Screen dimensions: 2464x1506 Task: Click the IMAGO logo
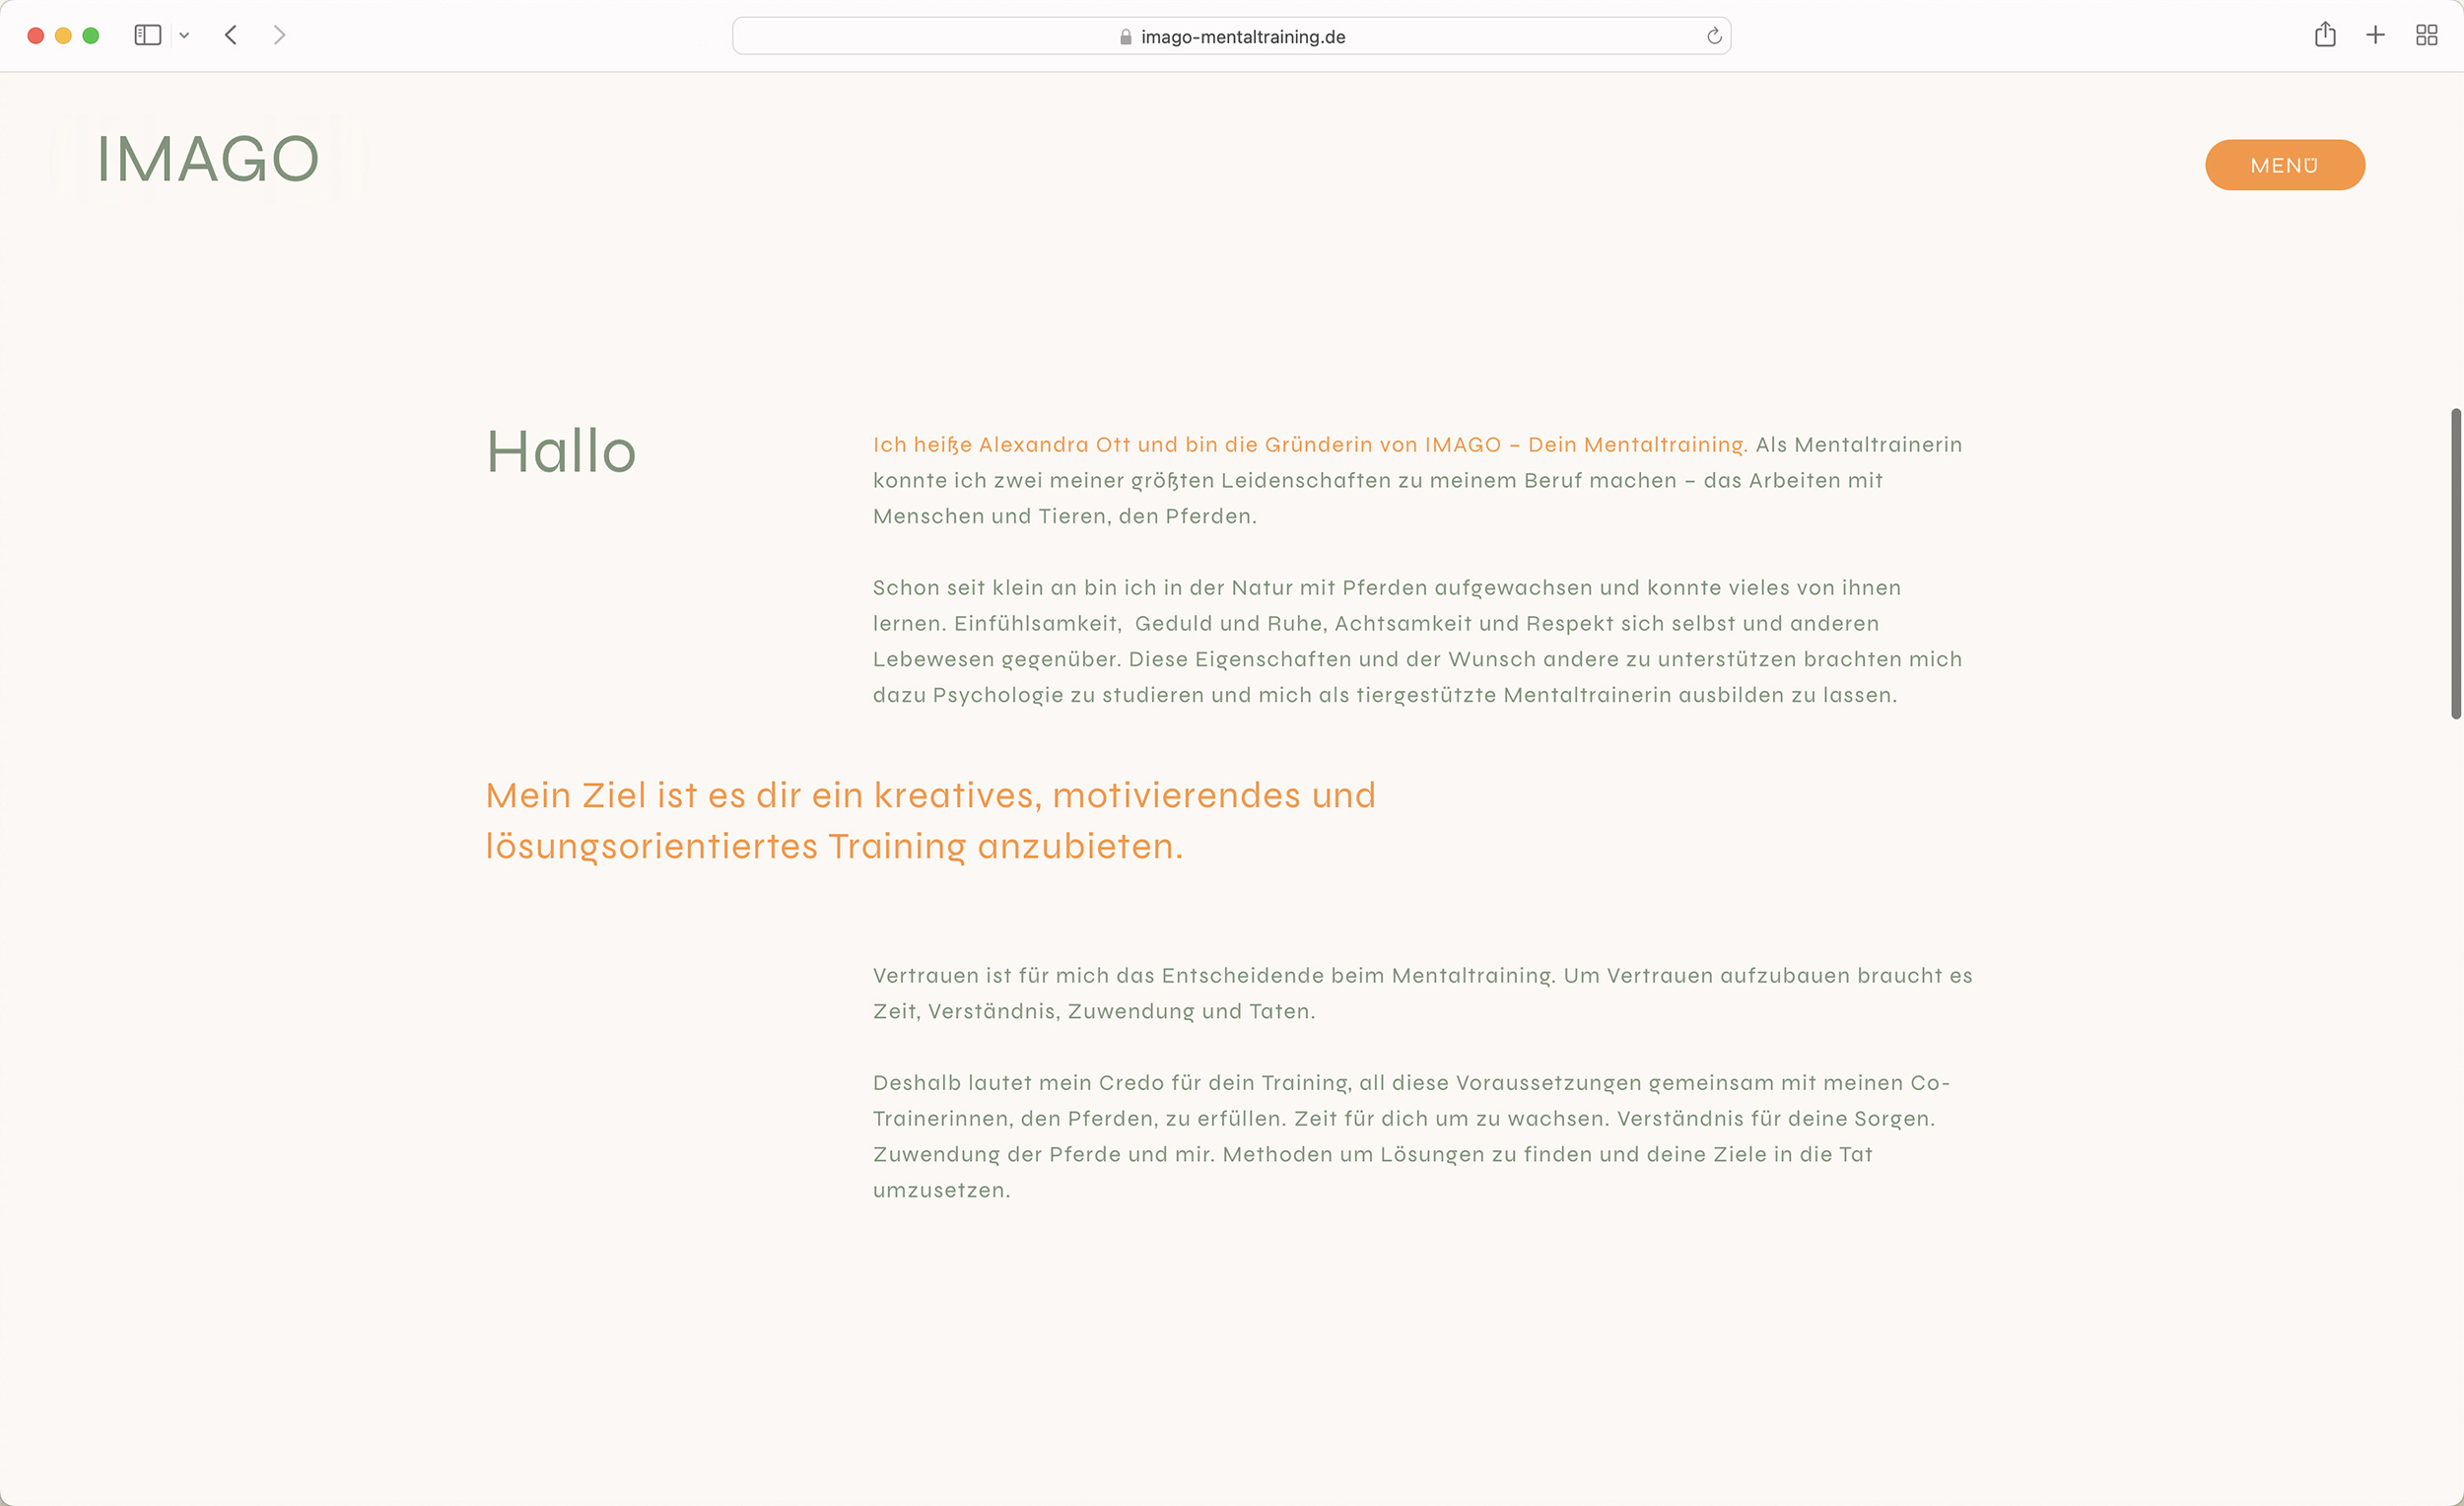[208, 159]
